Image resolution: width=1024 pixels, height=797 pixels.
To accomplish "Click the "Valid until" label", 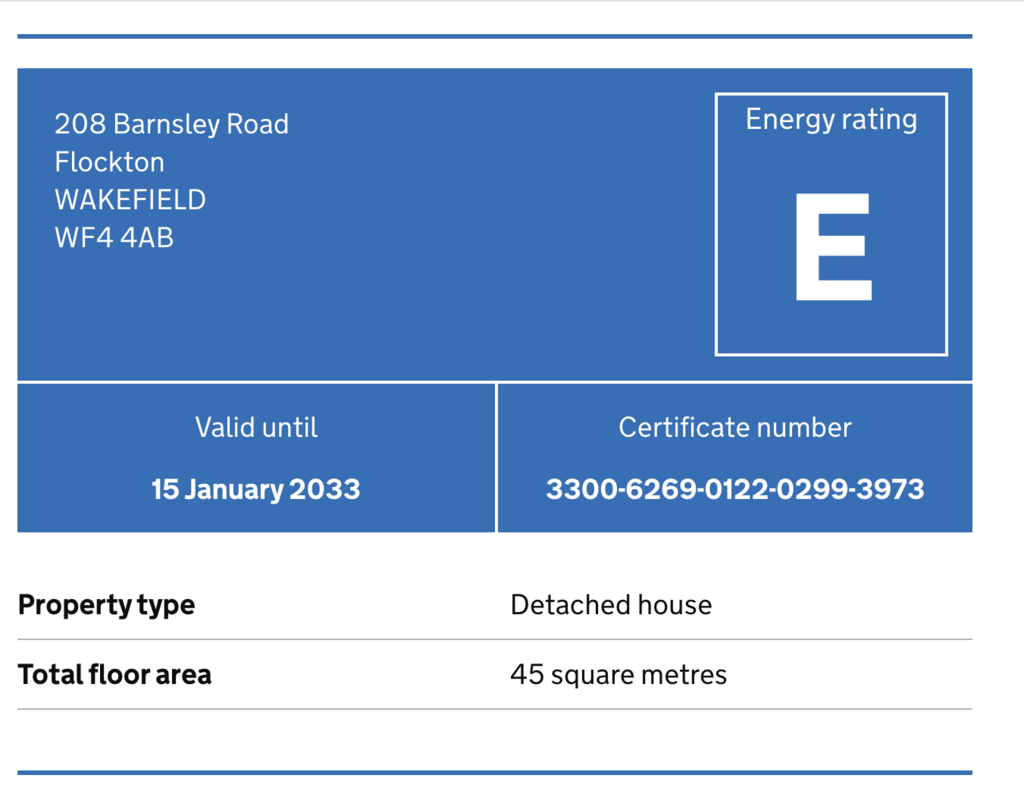I will click(x=256, y=428).
